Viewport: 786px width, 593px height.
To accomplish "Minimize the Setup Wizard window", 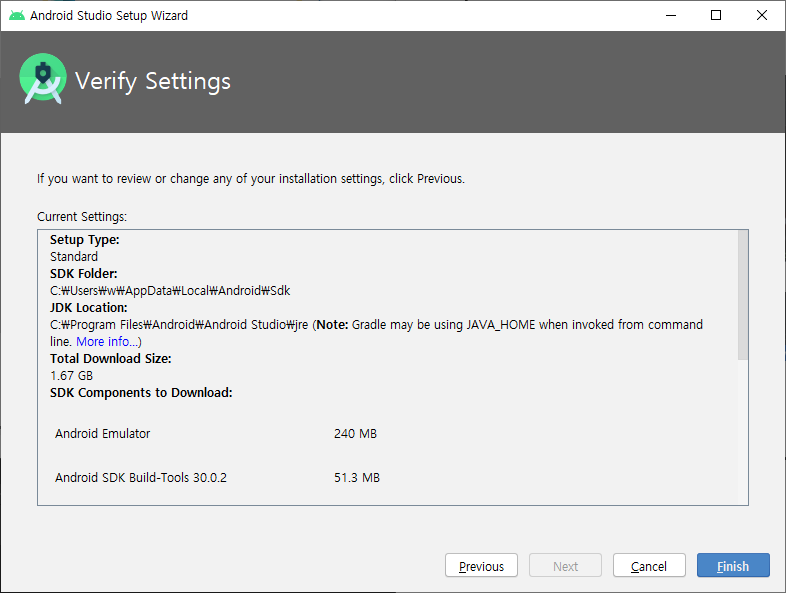I will pos(671,16).
